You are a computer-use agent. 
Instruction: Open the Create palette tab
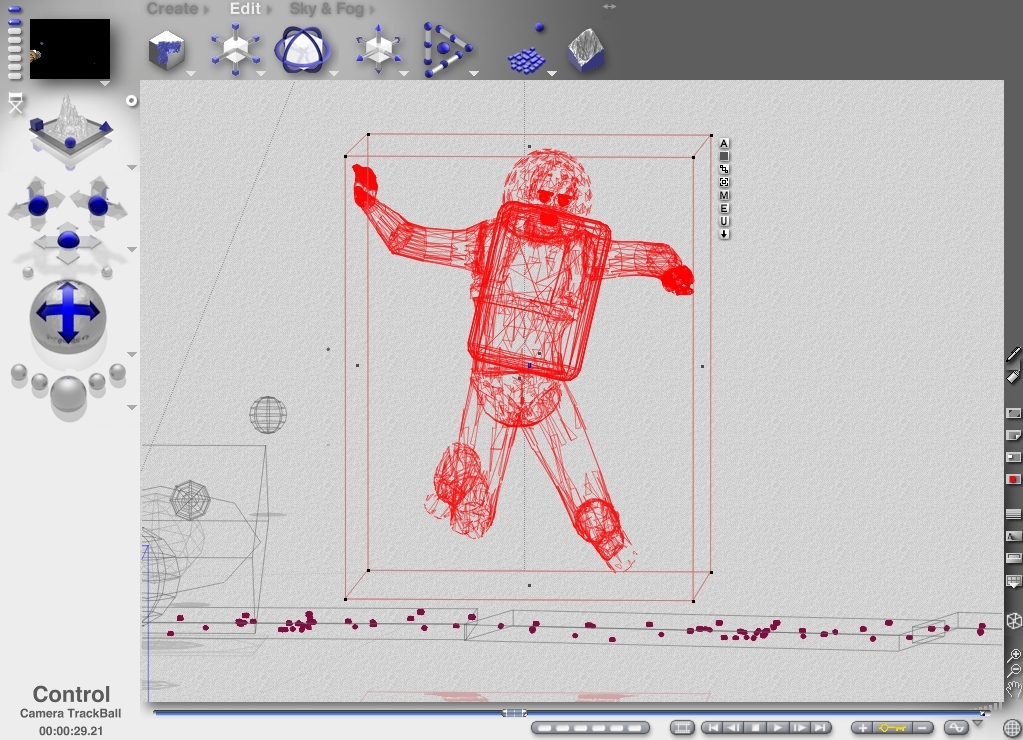(172, 9)
